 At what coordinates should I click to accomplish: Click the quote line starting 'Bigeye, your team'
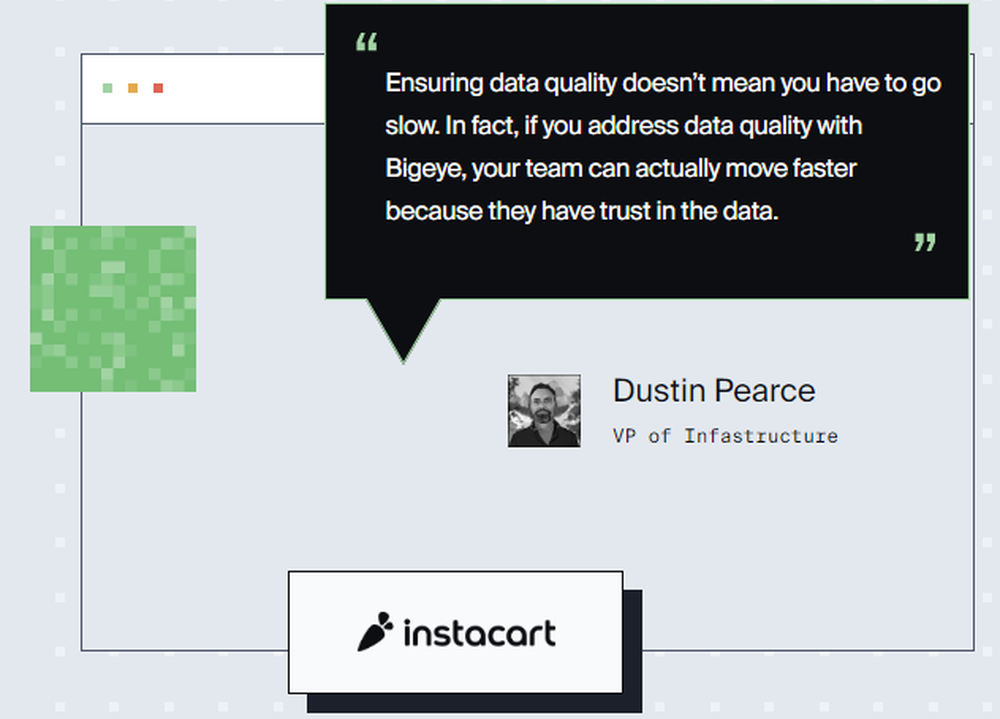pos(621,169)
